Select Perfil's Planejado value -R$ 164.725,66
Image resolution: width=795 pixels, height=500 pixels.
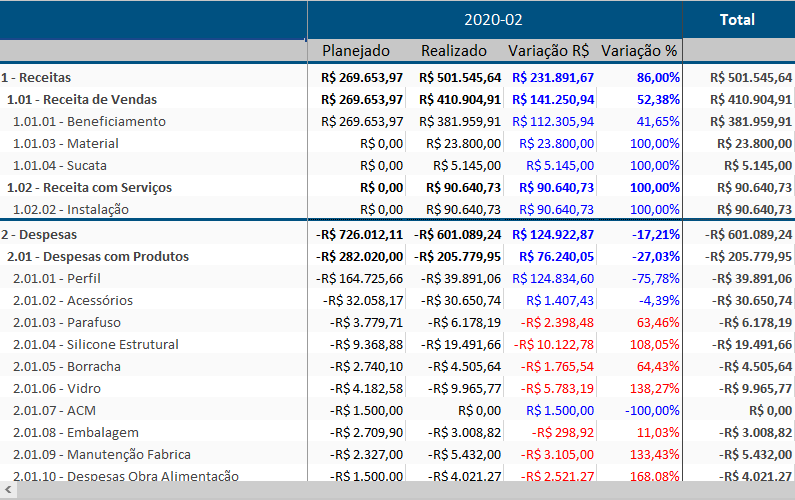click(x=359, y=278)
